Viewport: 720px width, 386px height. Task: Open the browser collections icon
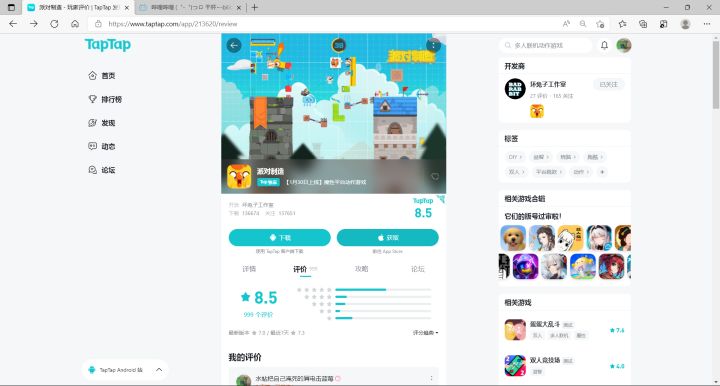click(643, 24)
